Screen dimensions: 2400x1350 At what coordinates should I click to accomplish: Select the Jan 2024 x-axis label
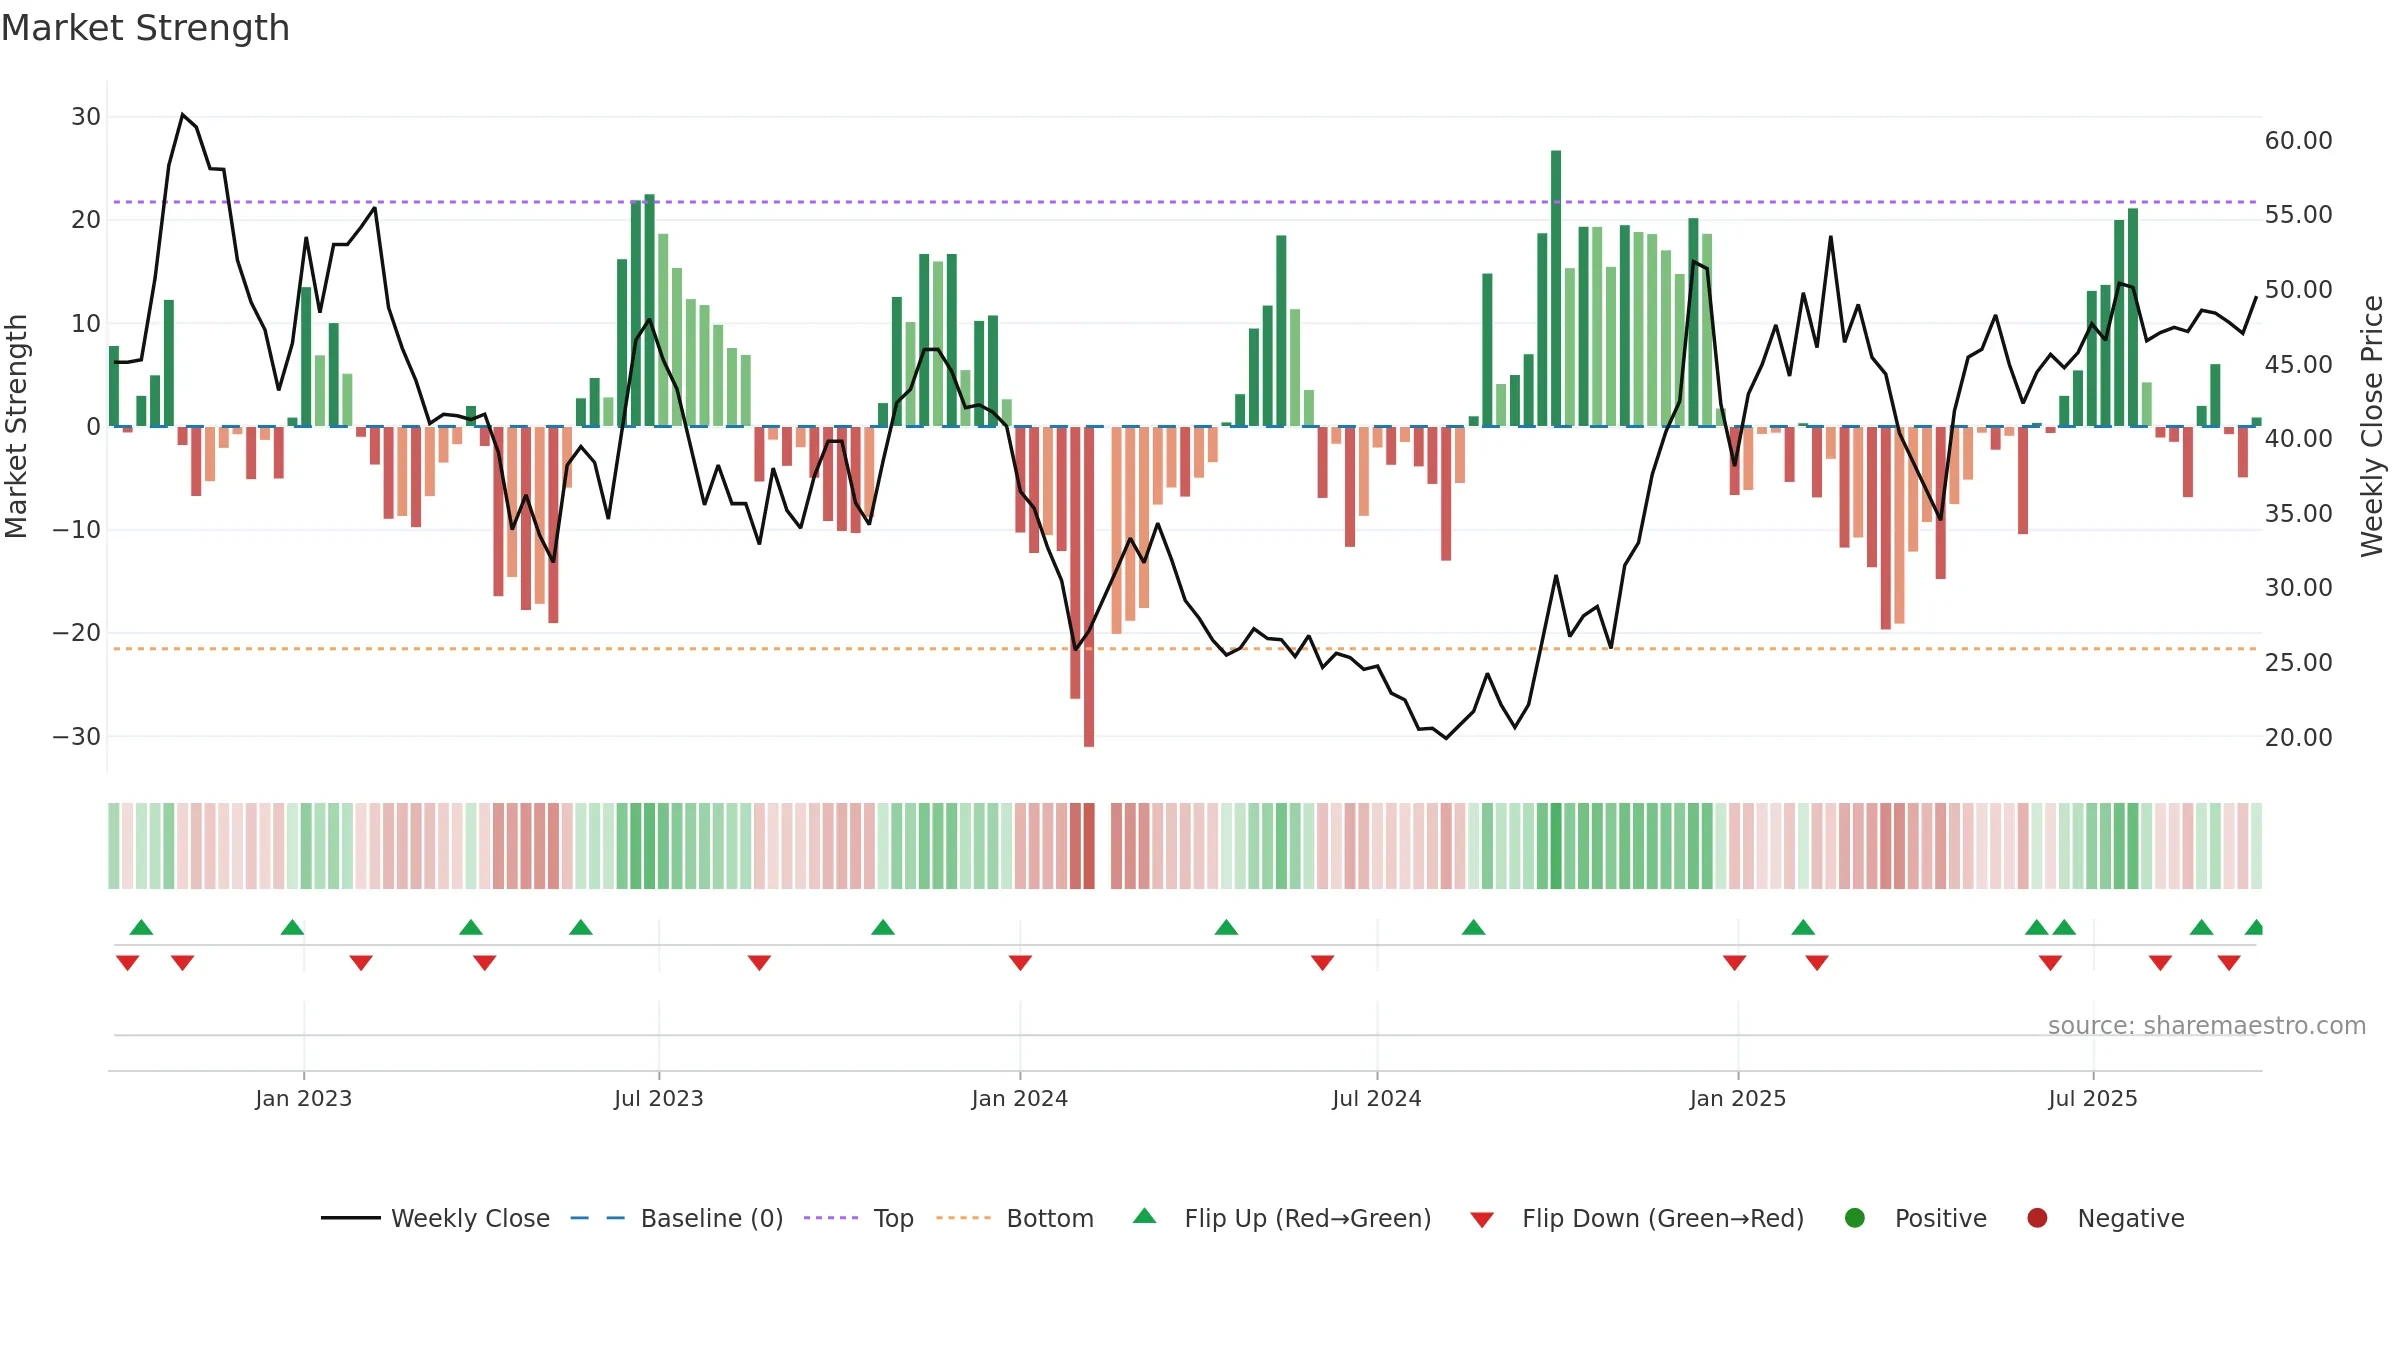1020,1098
